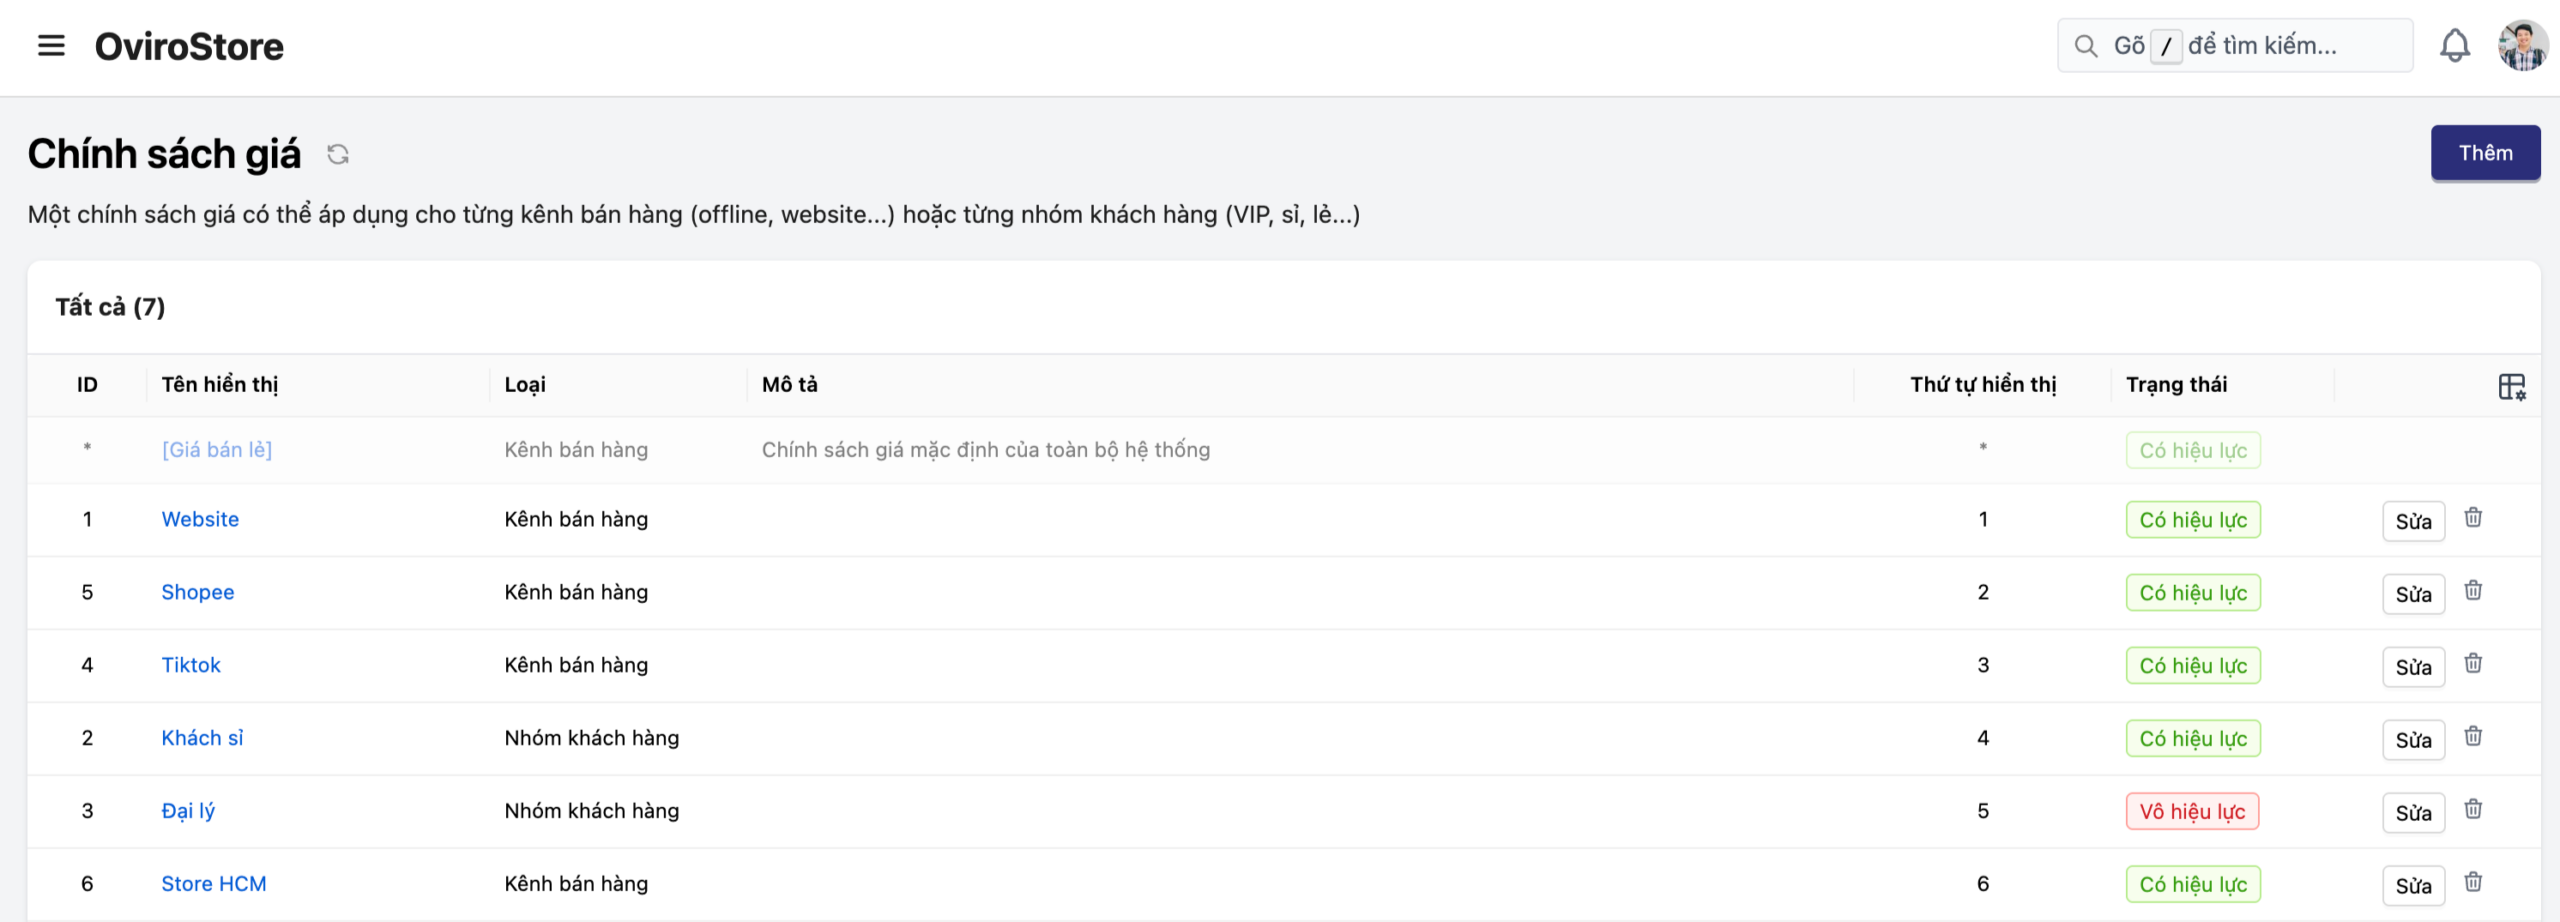
Task: Open table column settings icon
Action: 2511,386
